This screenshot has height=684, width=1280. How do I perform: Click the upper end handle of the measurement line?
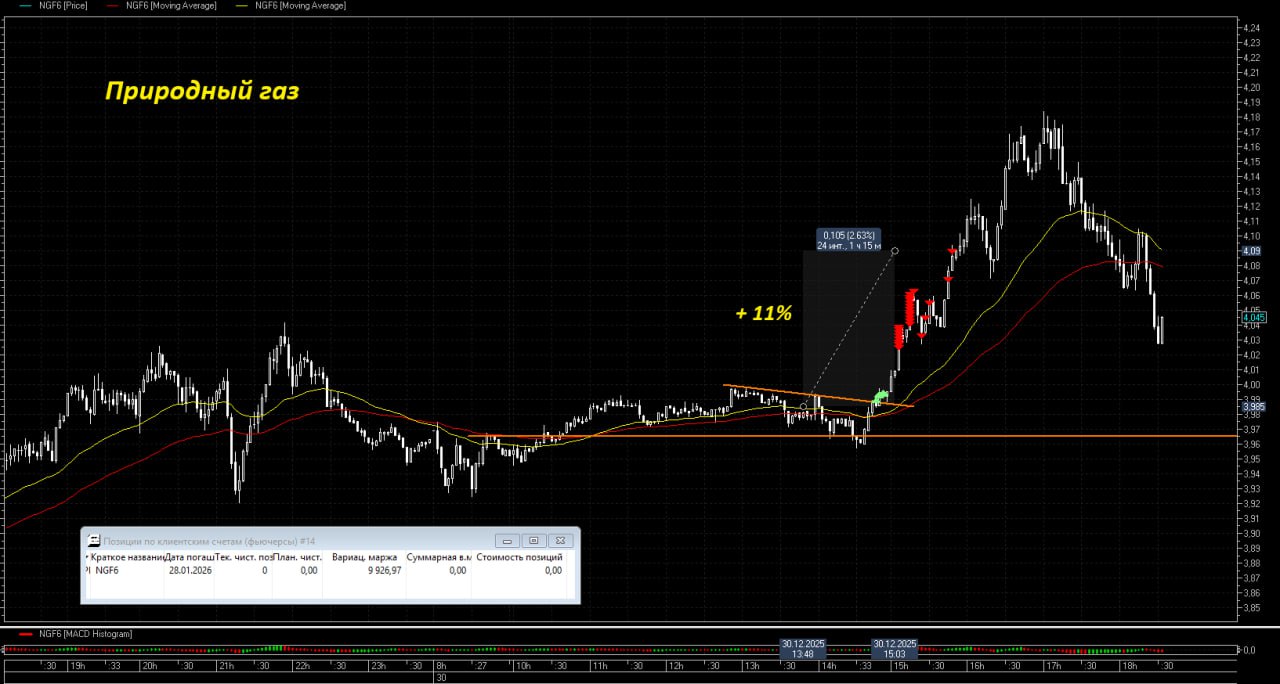(895, 251)
